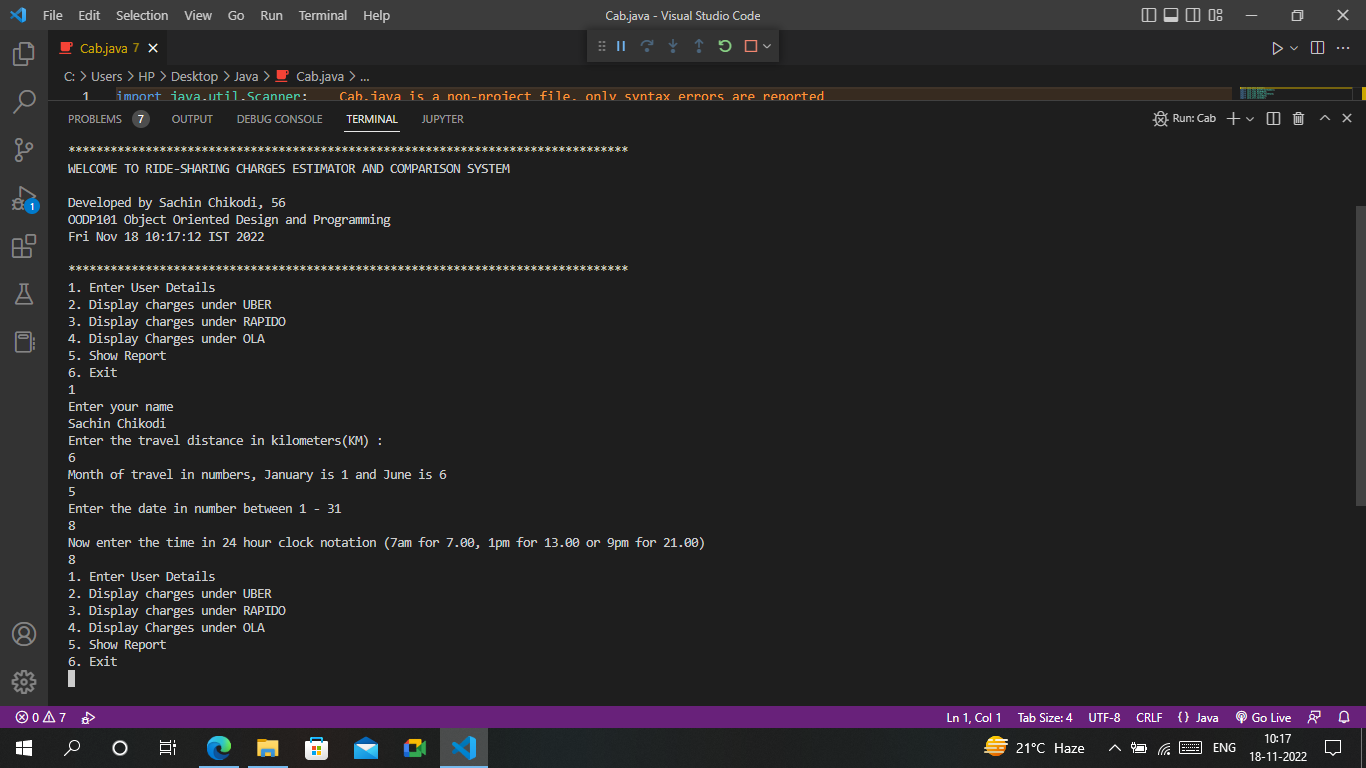The width and height of the screenshot is (1366, 768).
Task: Open the Selection menu
Action: pos(142,15)
